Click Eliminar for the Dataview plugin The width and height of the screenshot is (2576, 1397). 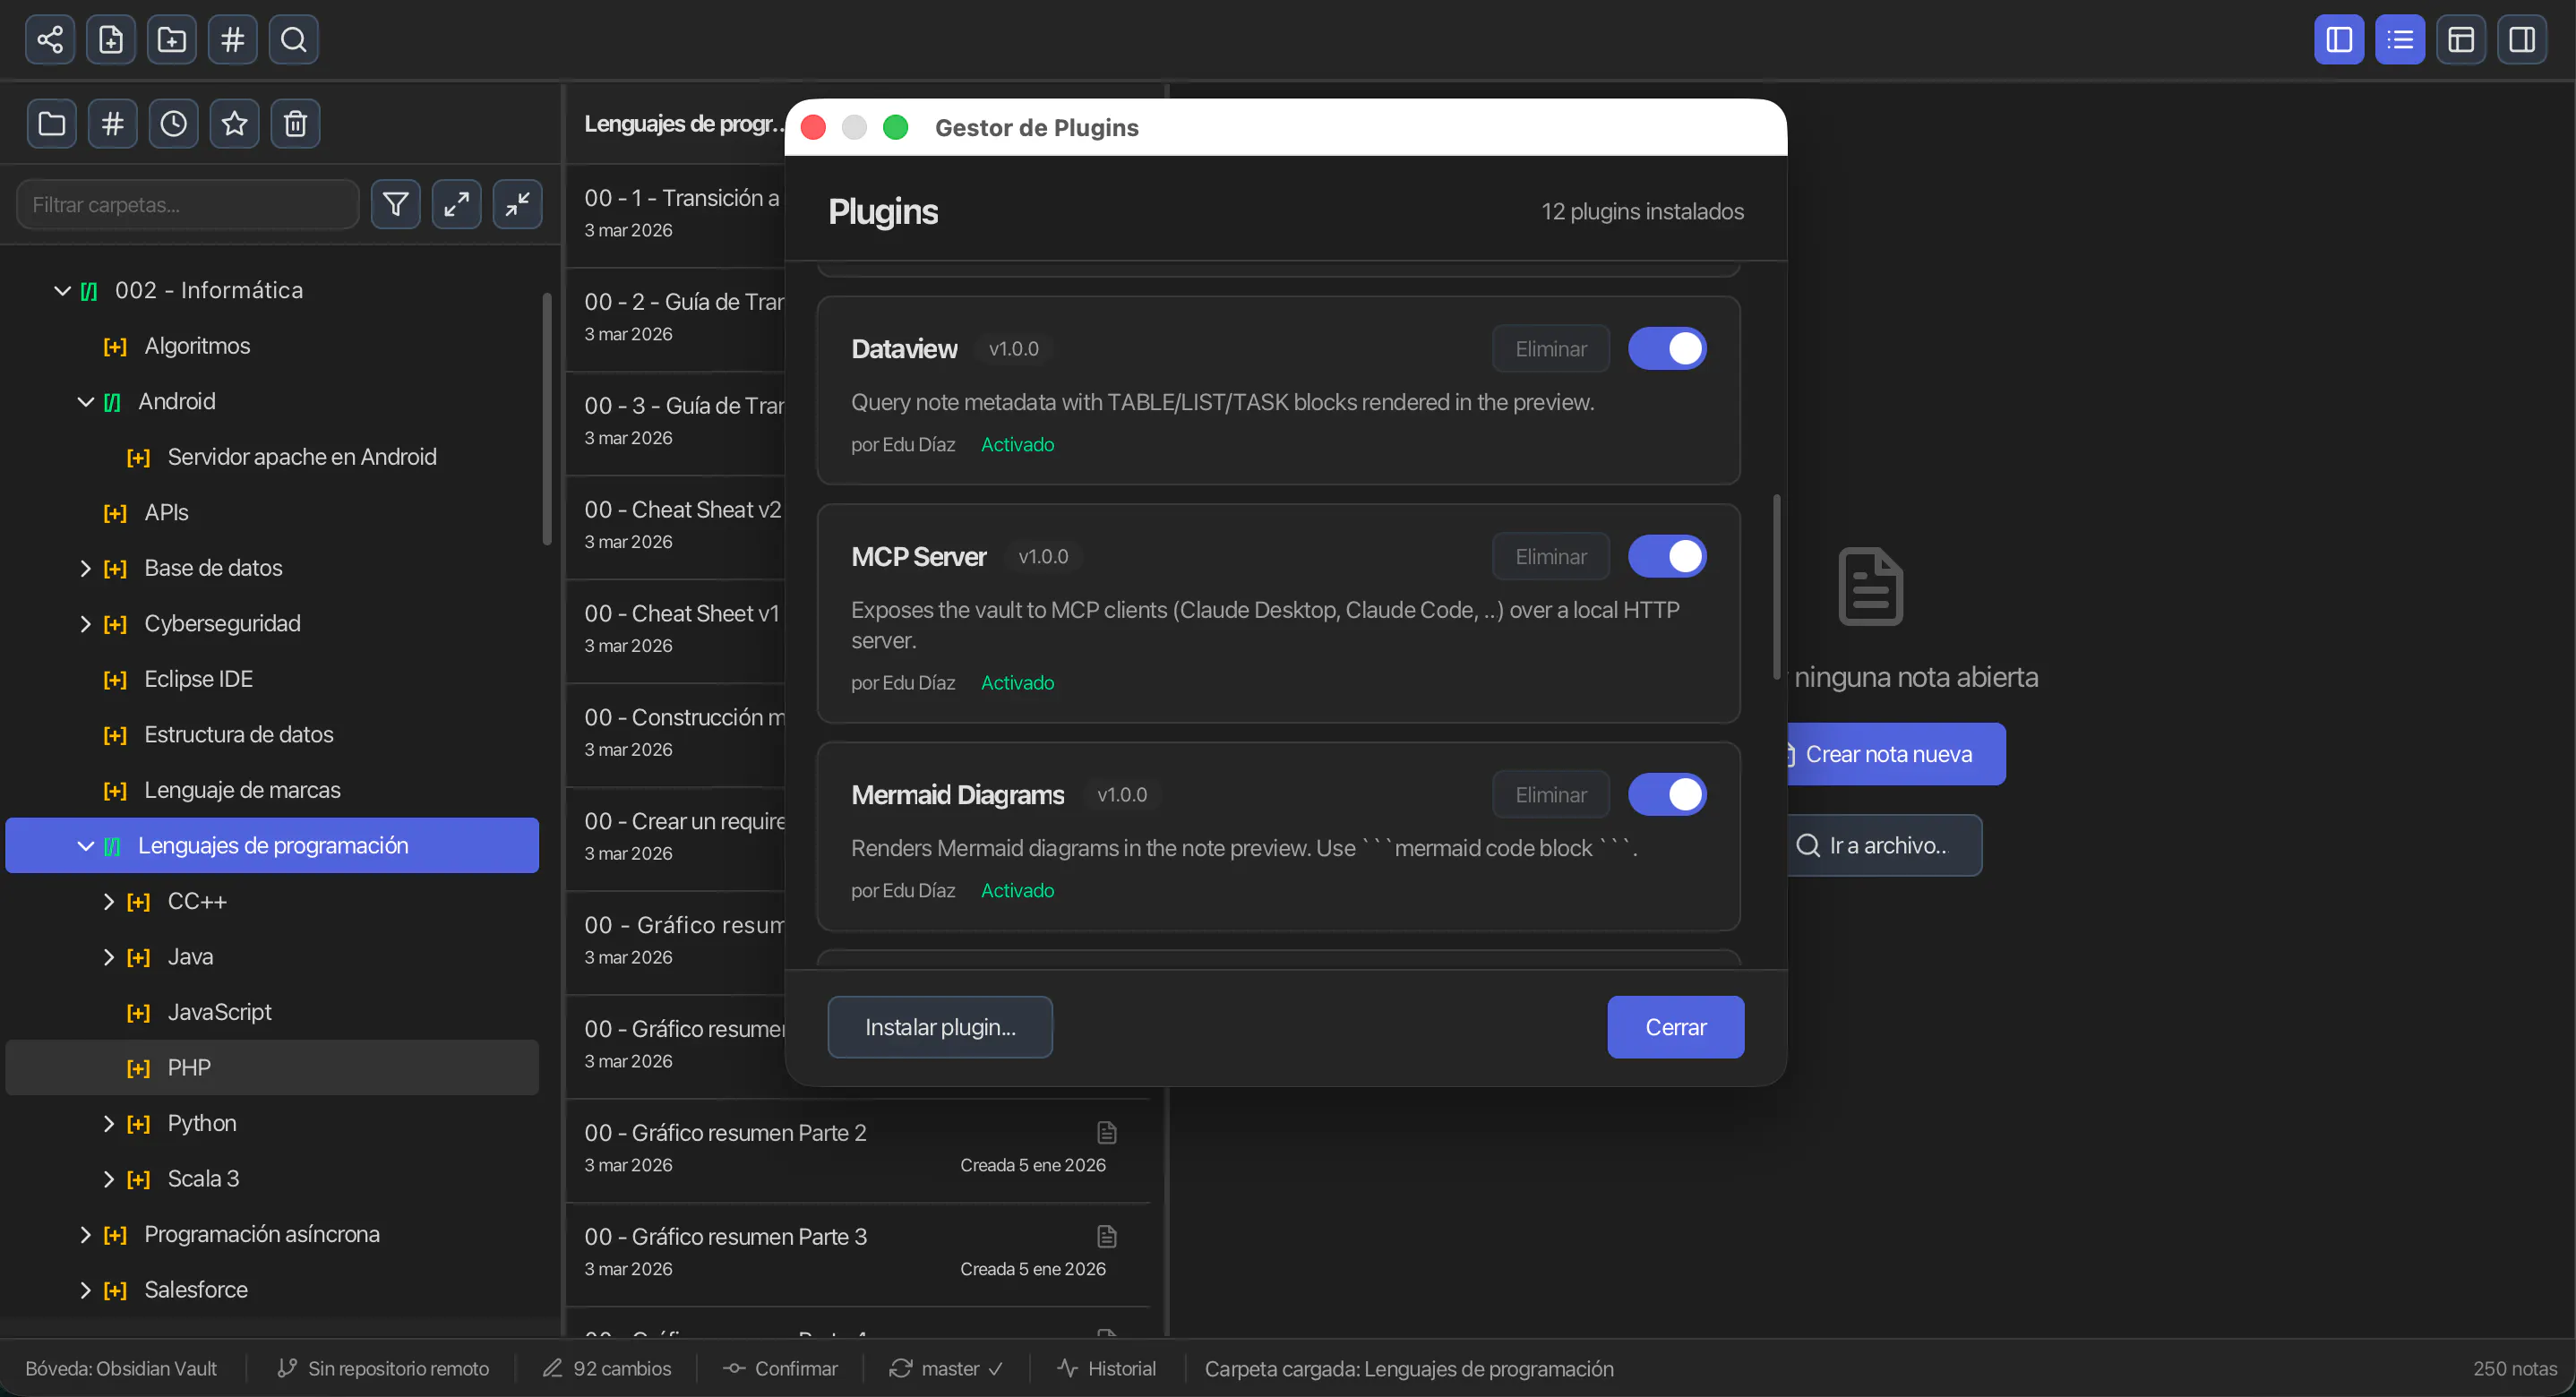[1551, 349]
